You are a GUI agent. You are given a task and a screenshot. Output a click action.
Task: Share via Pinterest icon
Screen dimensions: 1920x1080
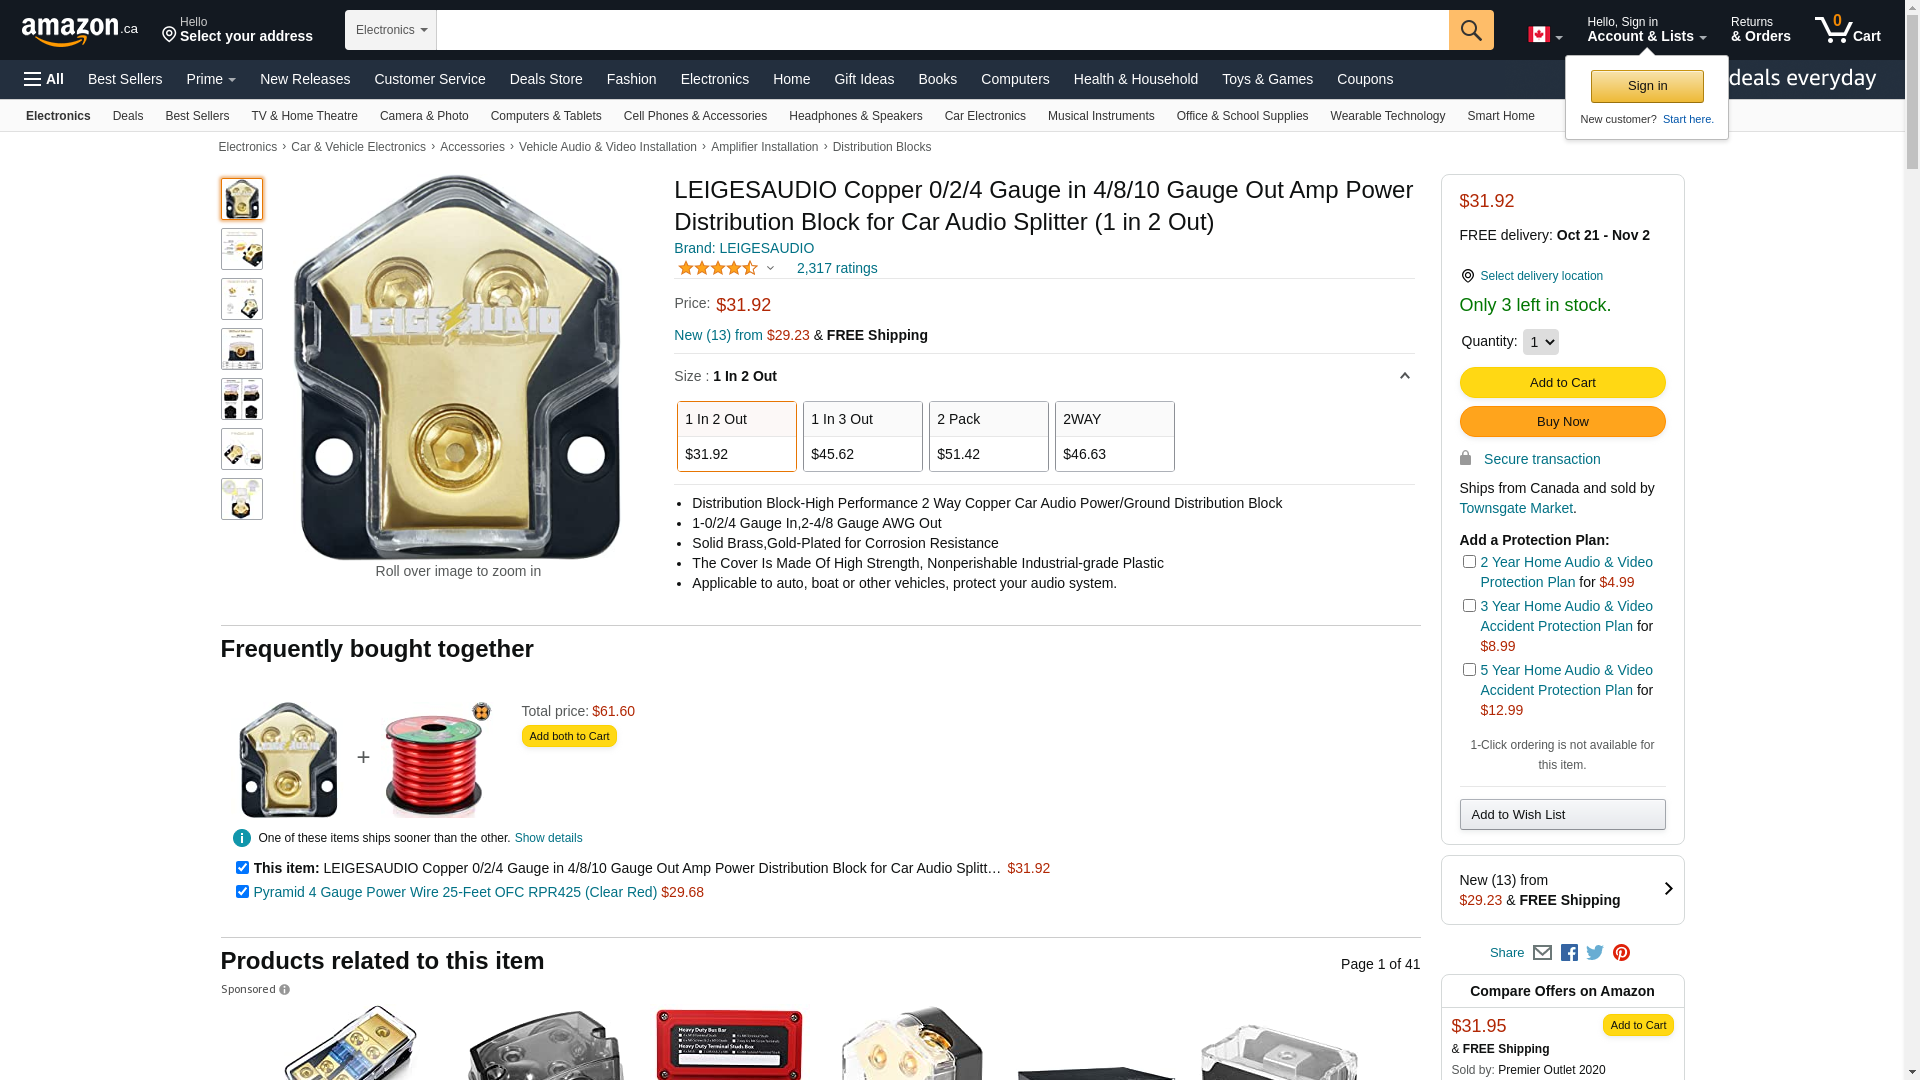click(x=1620, y=953)
